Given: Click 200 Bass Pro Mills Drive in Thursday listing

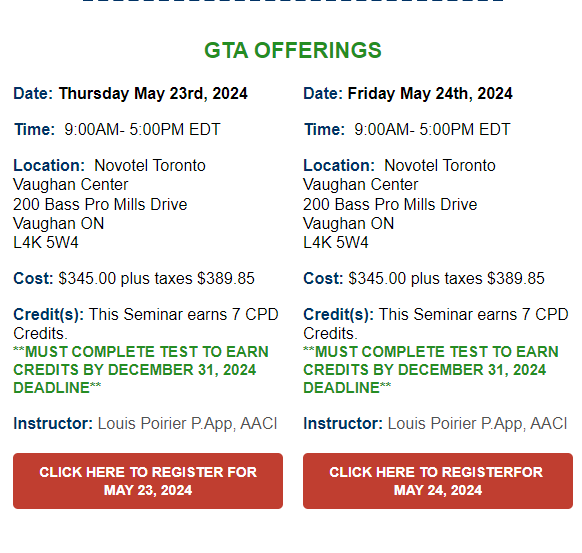Looking at the screenshot, I should click(100, 204).
